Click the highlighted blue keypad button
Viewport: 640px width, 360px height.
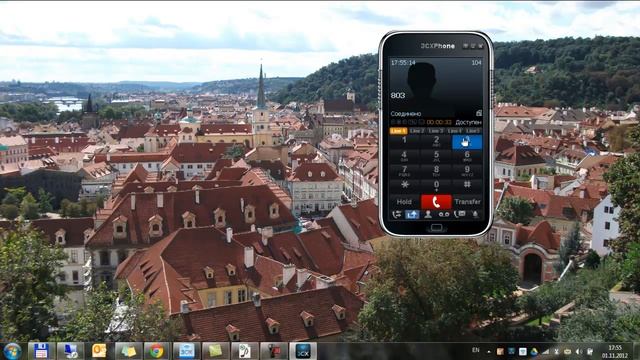(x=467, y=142)
